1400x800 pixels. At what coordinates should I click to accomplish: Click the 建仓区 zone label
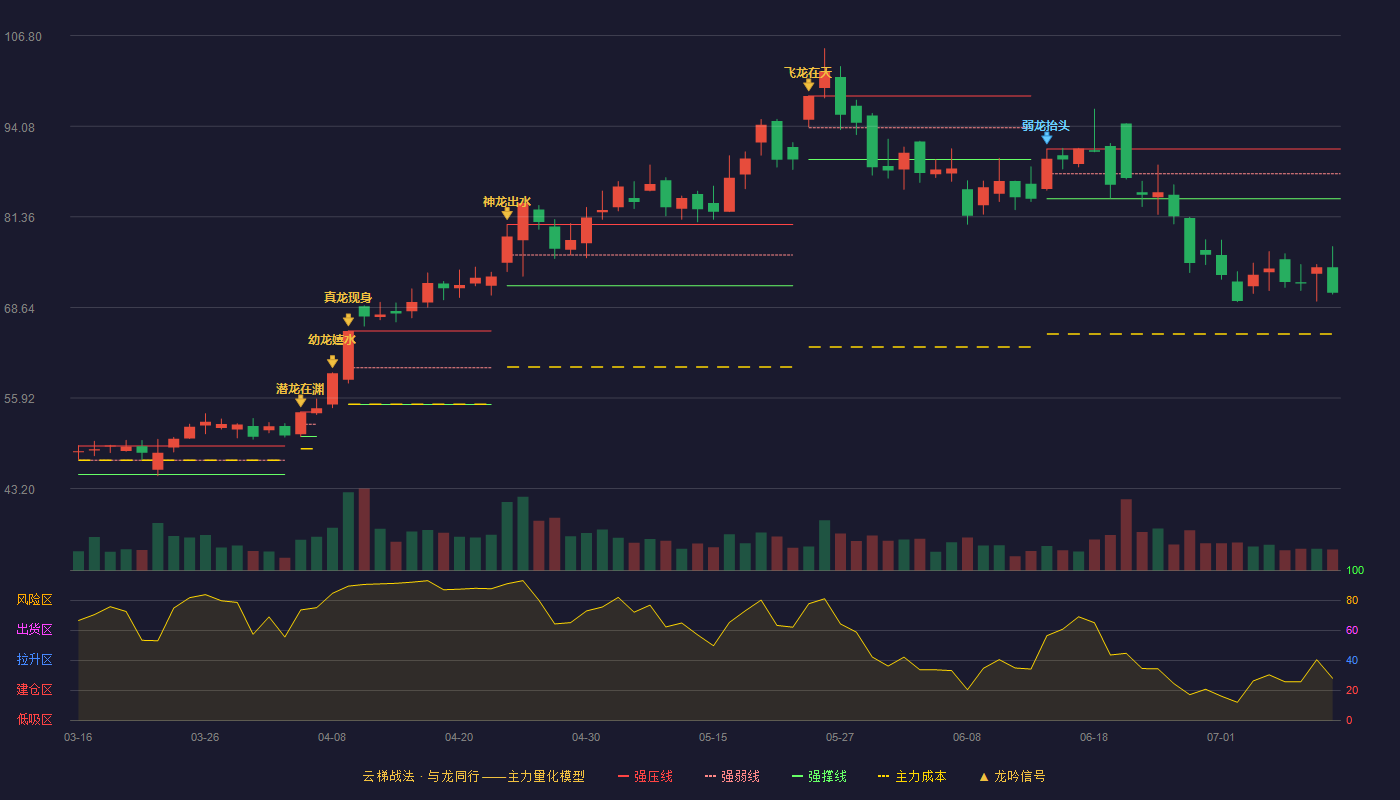(34, 690)
